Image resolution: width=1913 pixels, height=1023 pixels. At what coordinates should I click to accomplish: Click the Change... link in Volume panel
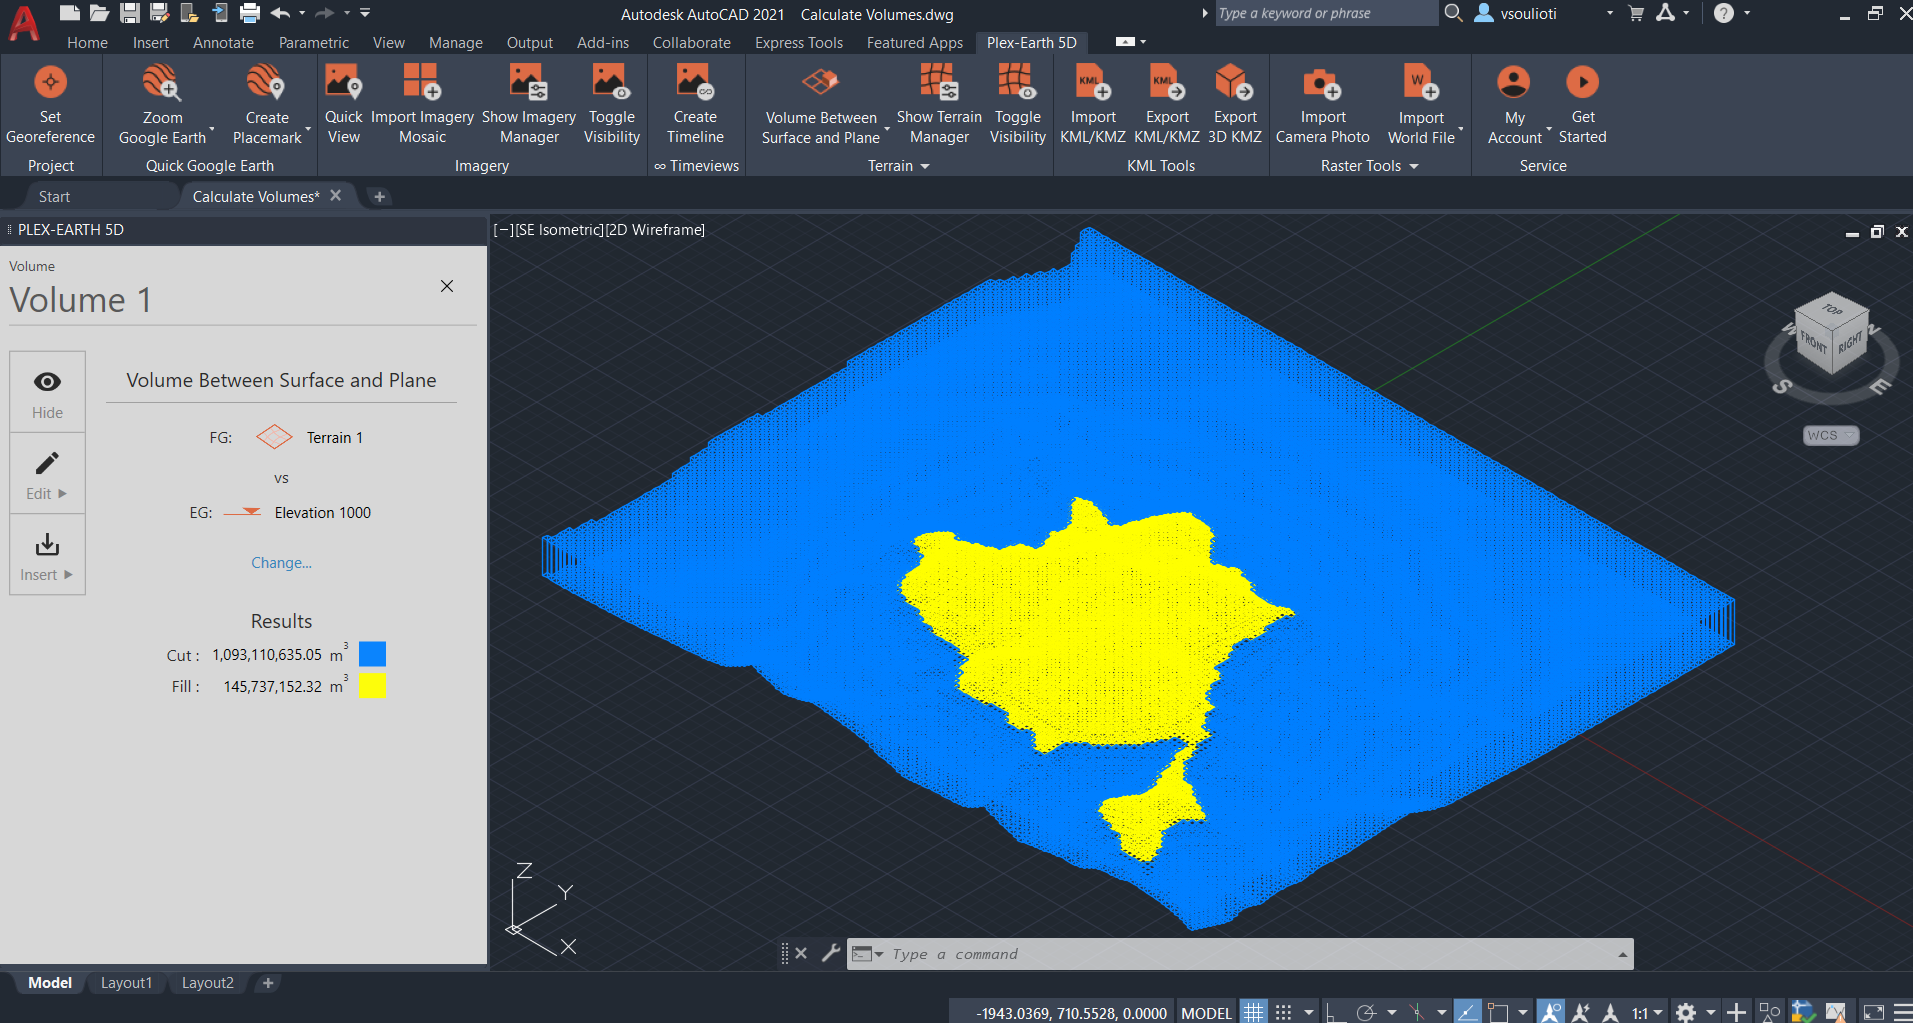pyautogui.click(x=281, y=563)
